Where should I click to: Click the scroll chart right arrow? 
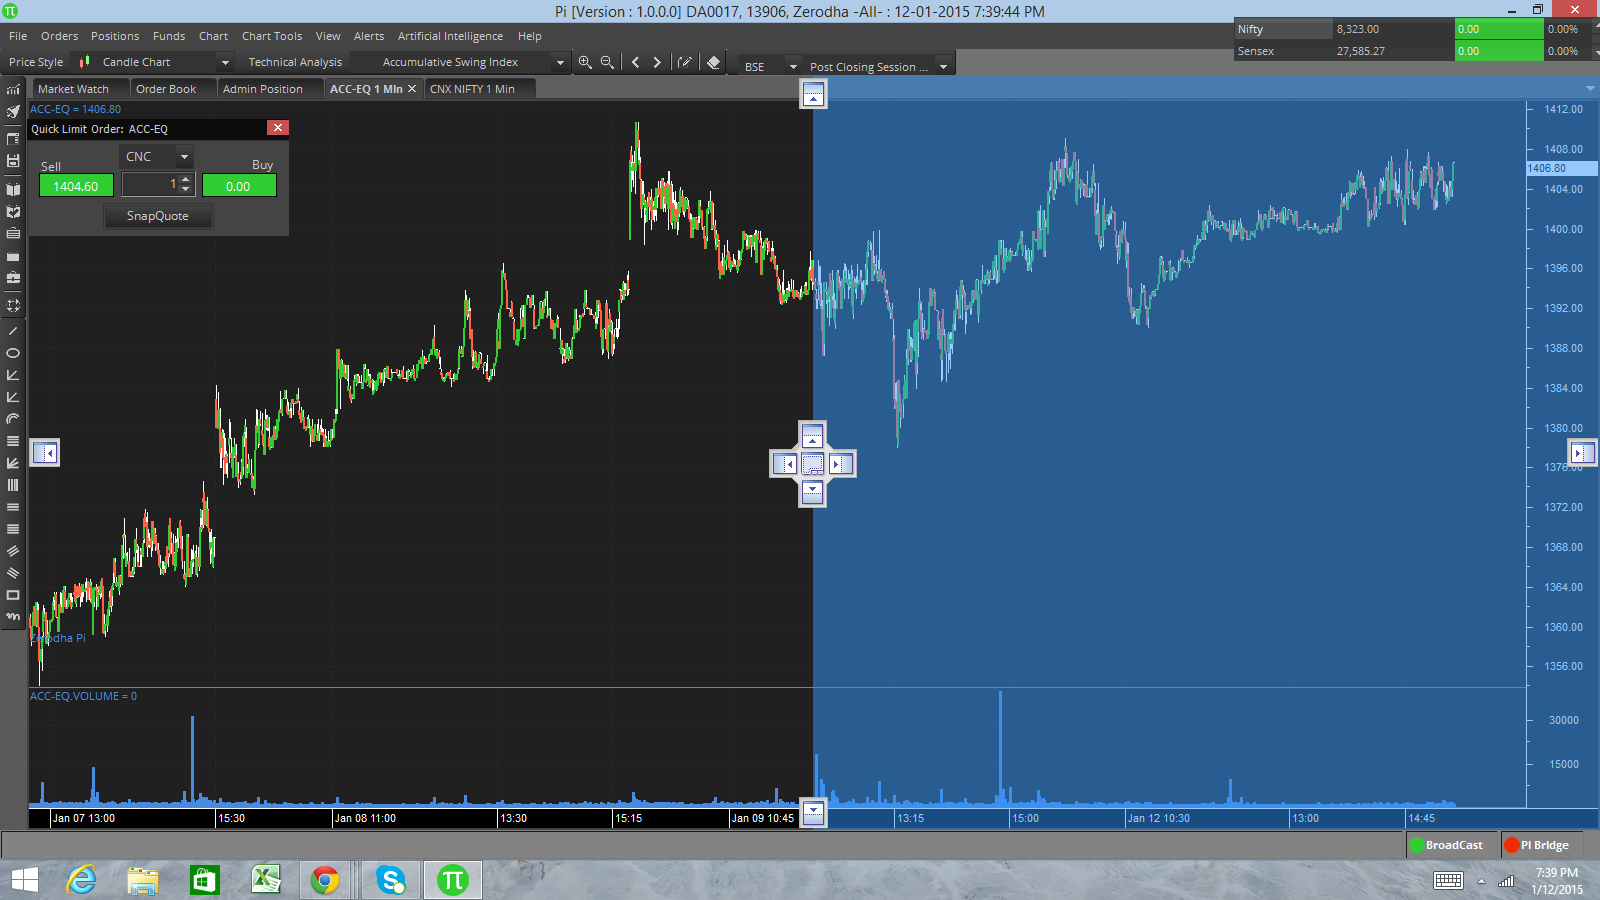click(657, 62)
